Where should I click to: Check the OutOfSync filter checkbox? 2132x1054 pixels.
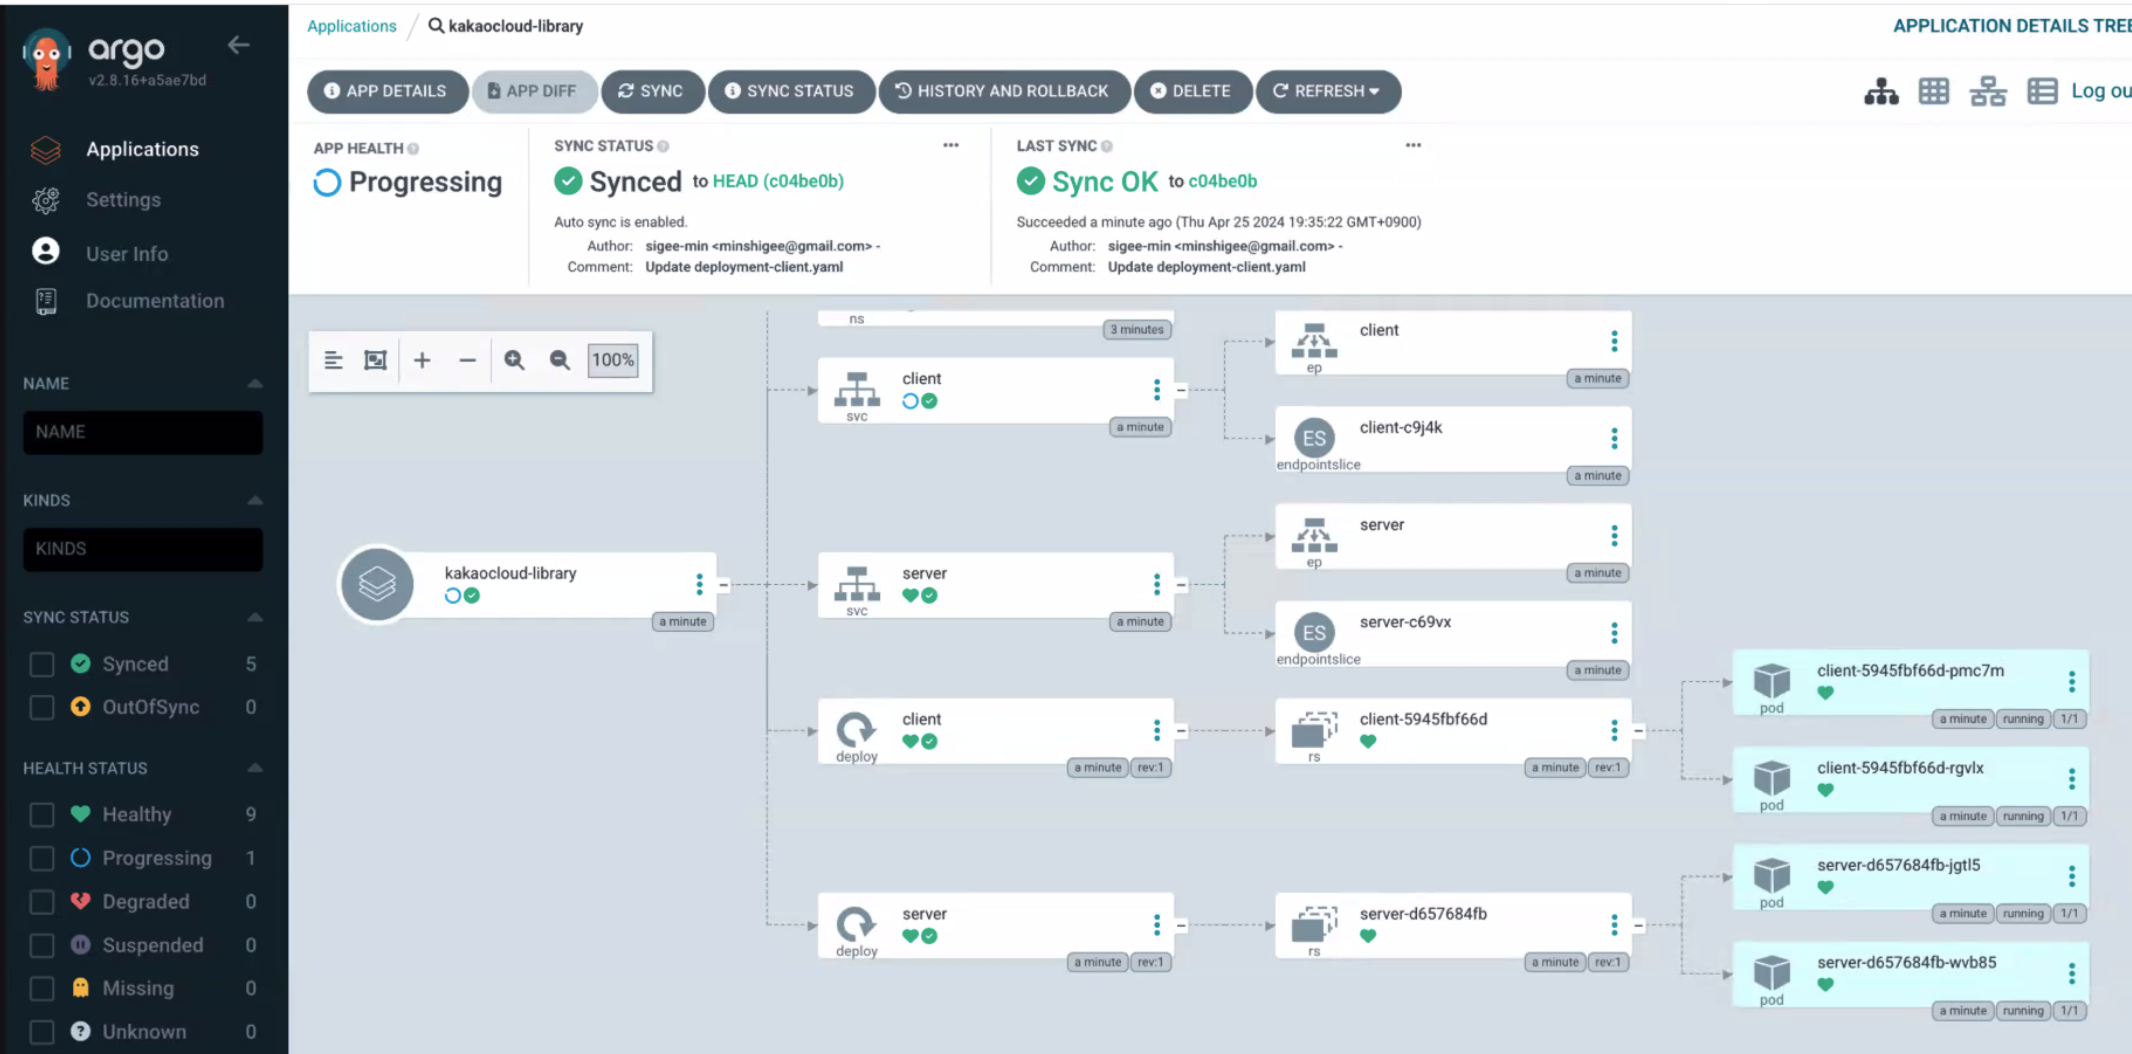tap(42, 707)
